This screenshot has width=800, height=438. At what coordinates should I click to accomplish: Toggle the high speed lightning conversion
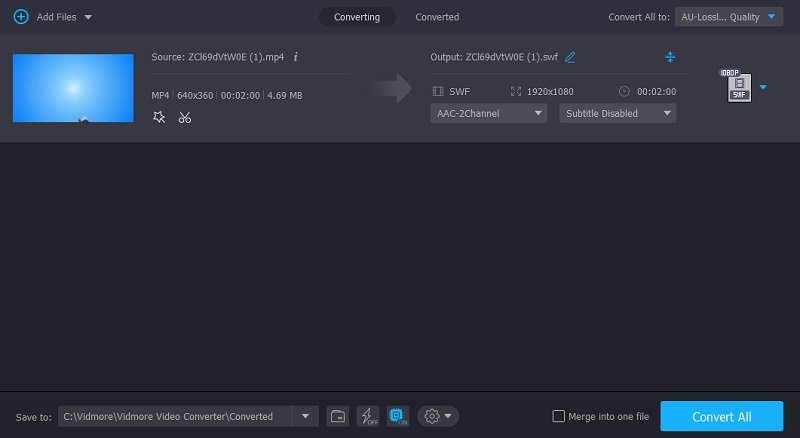click(x=367, y=416)
